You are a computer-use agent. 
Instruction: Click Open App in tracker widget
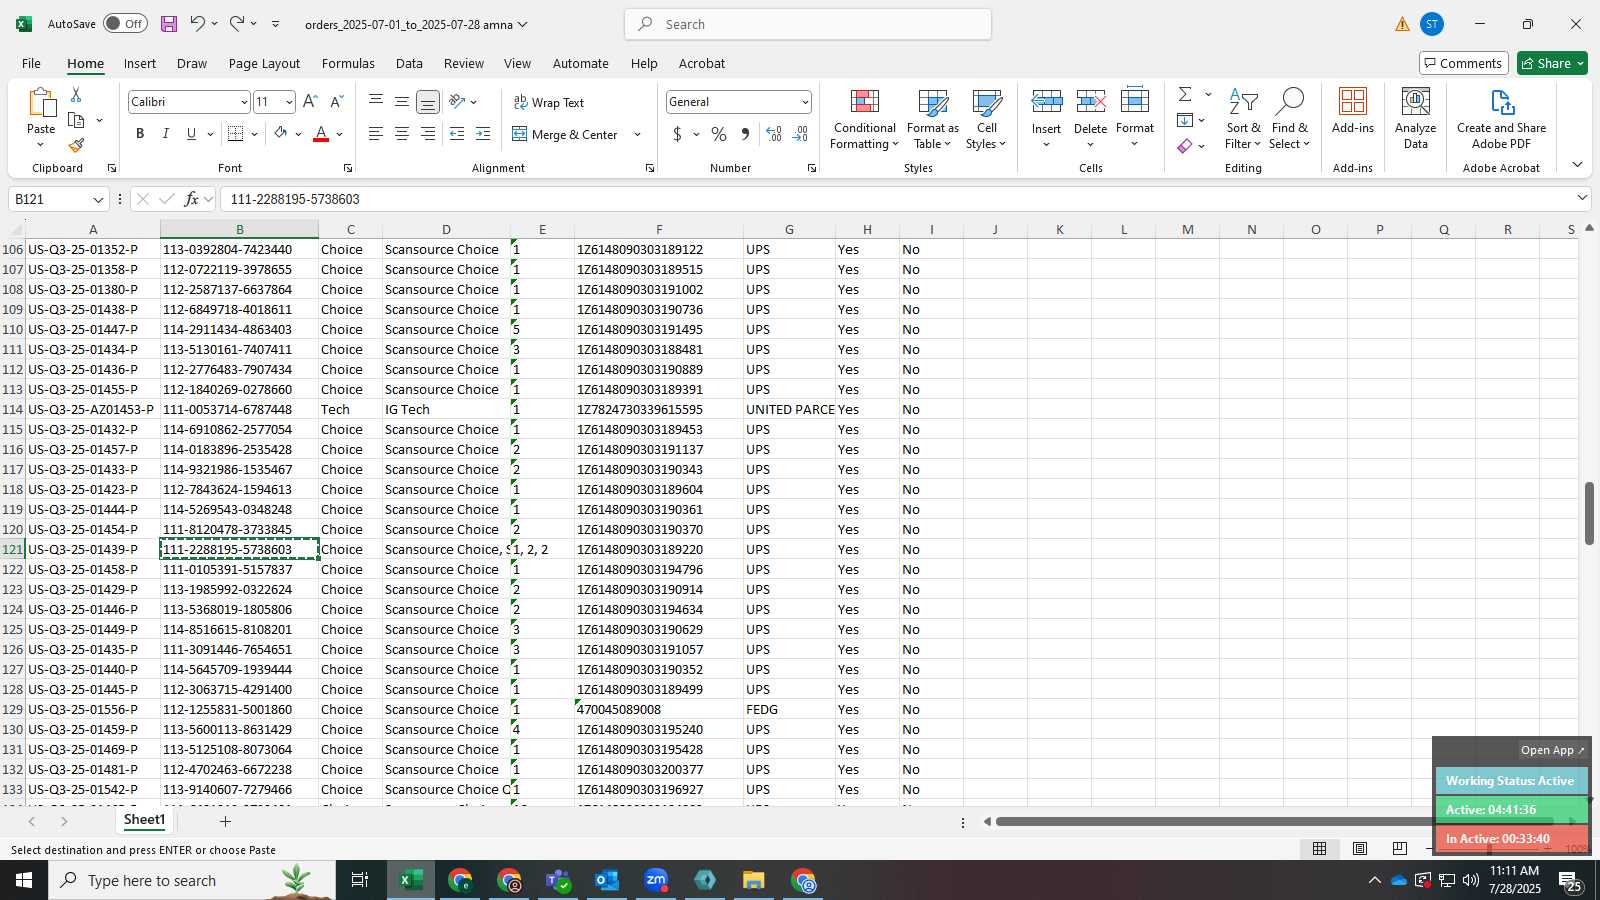click(1552, 750)
